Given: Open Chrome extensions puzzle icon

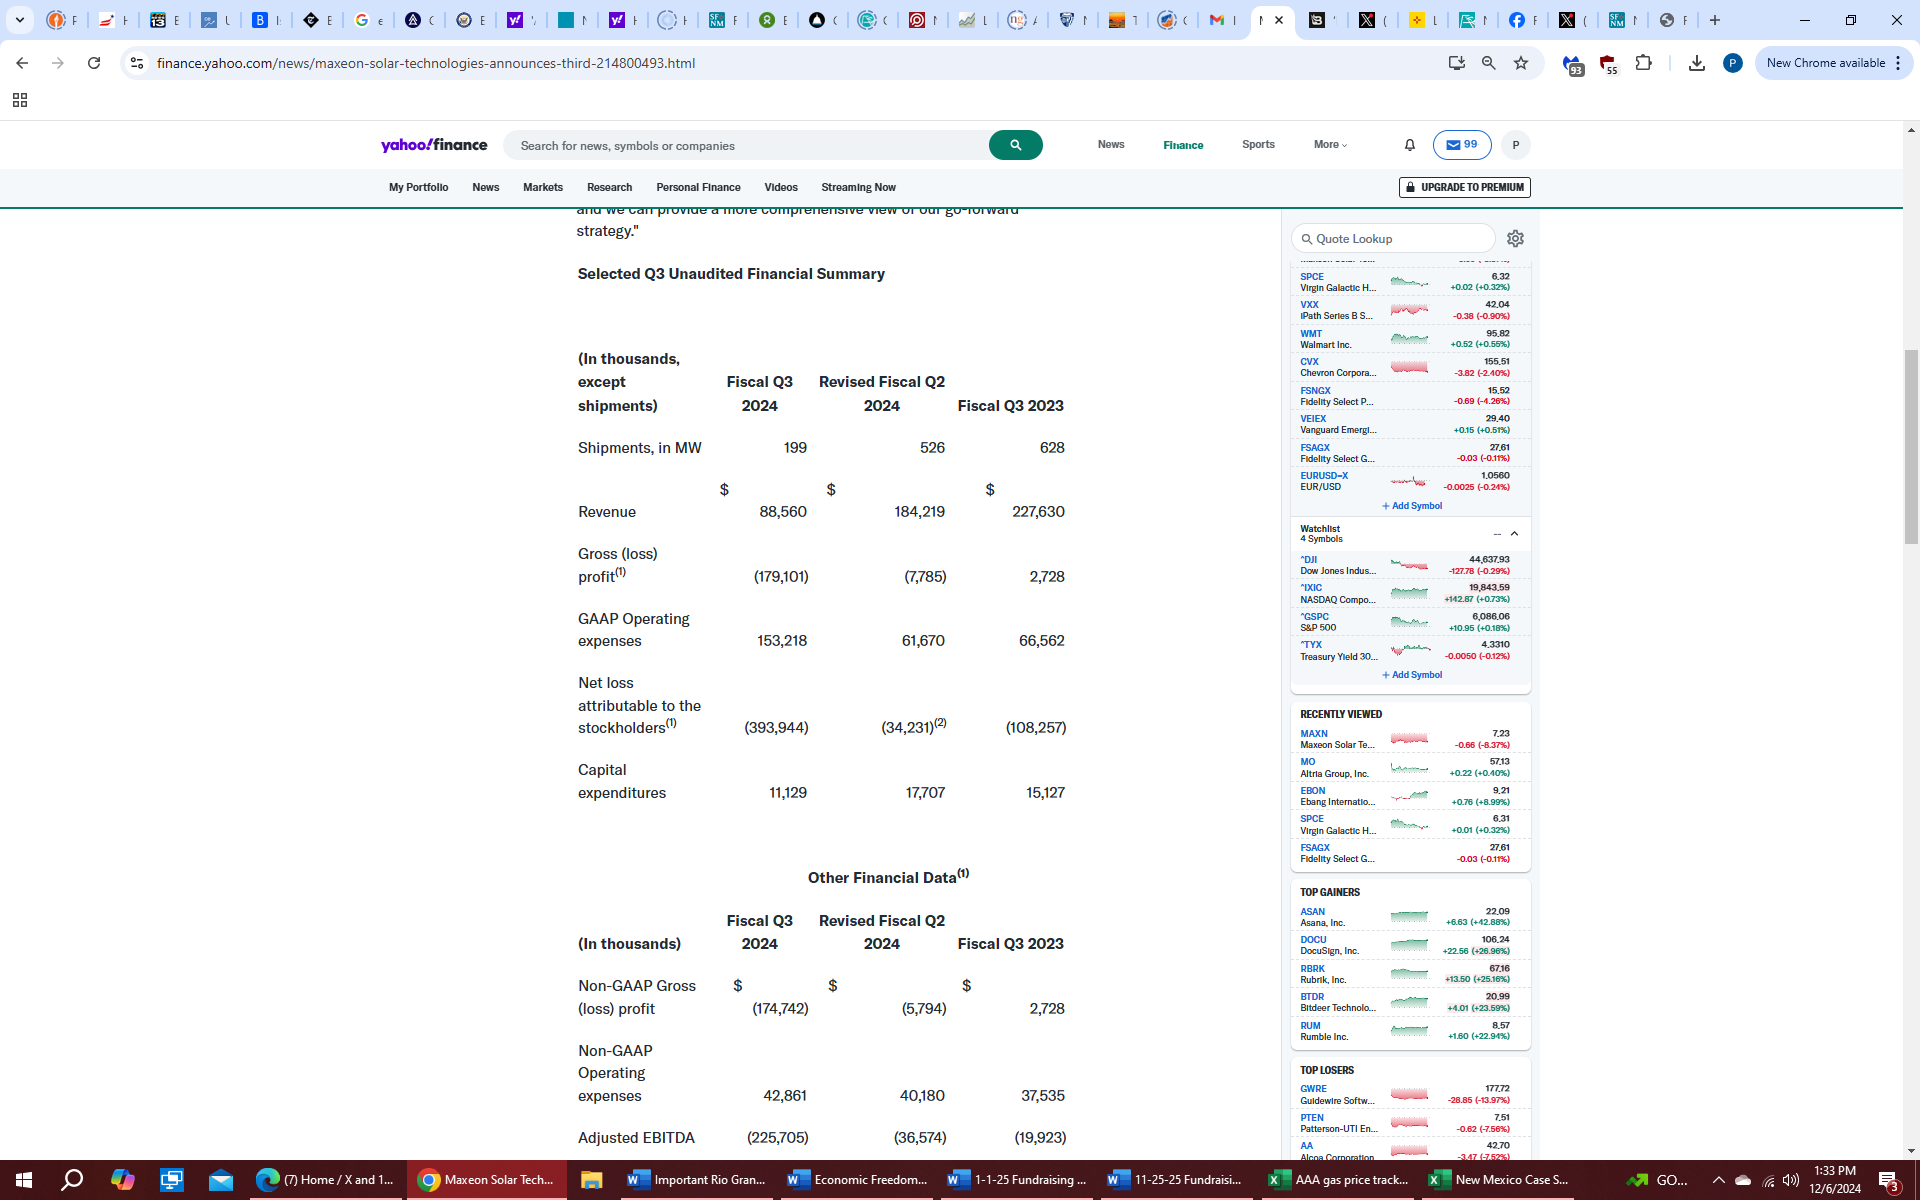Looking at the screenshot, I should 1643,63.
